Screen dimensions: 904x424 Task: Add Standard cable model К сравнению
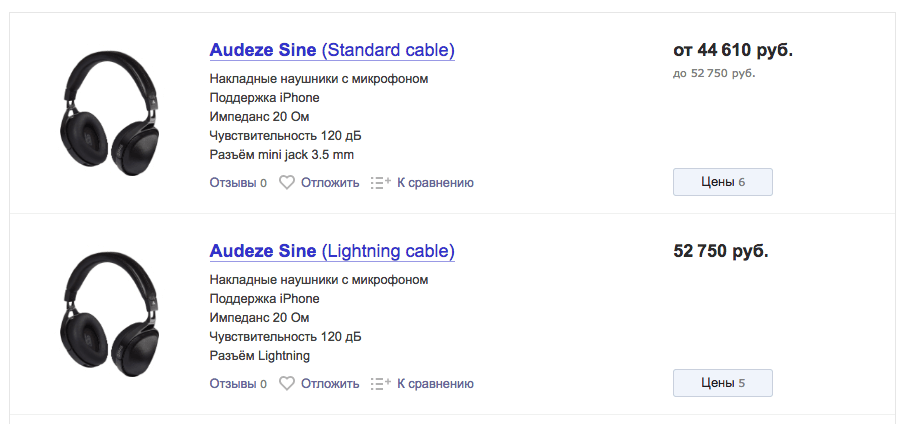pos(435,183)
